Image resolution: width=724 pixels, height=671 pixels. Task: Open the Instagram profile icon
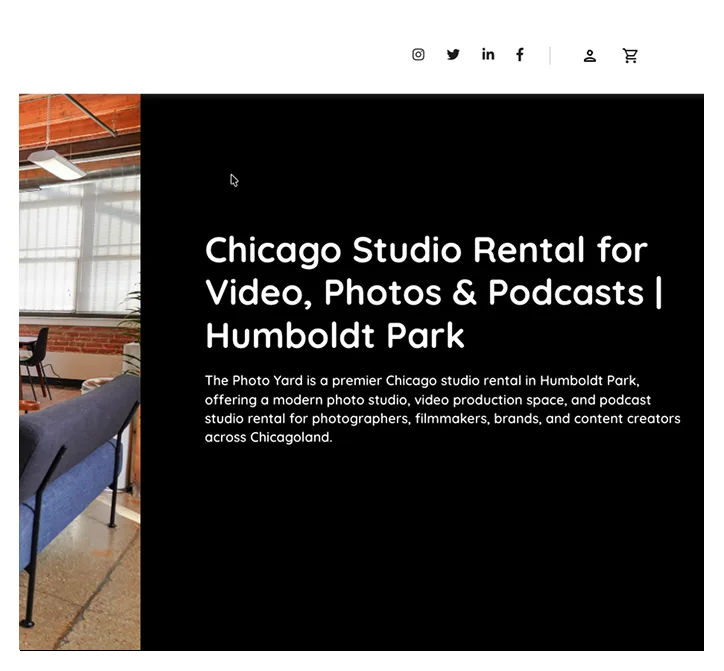click(418, 54)
